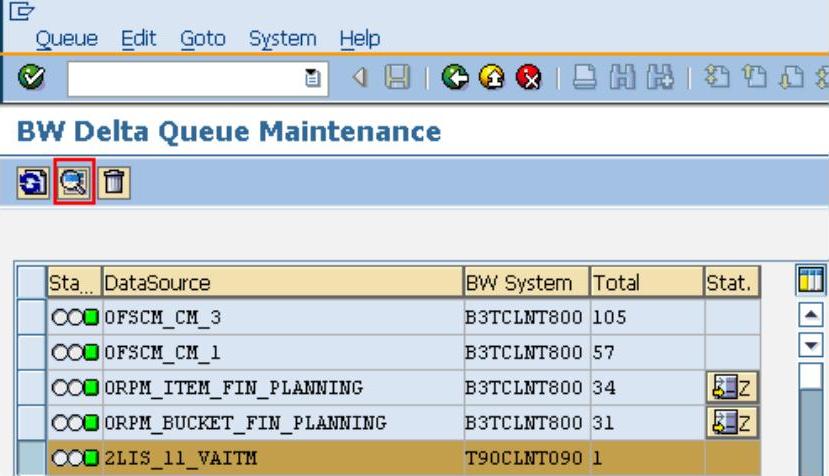Click the yellow Exit arrow icon
This screenshot has height=476, width=829.
492,78
